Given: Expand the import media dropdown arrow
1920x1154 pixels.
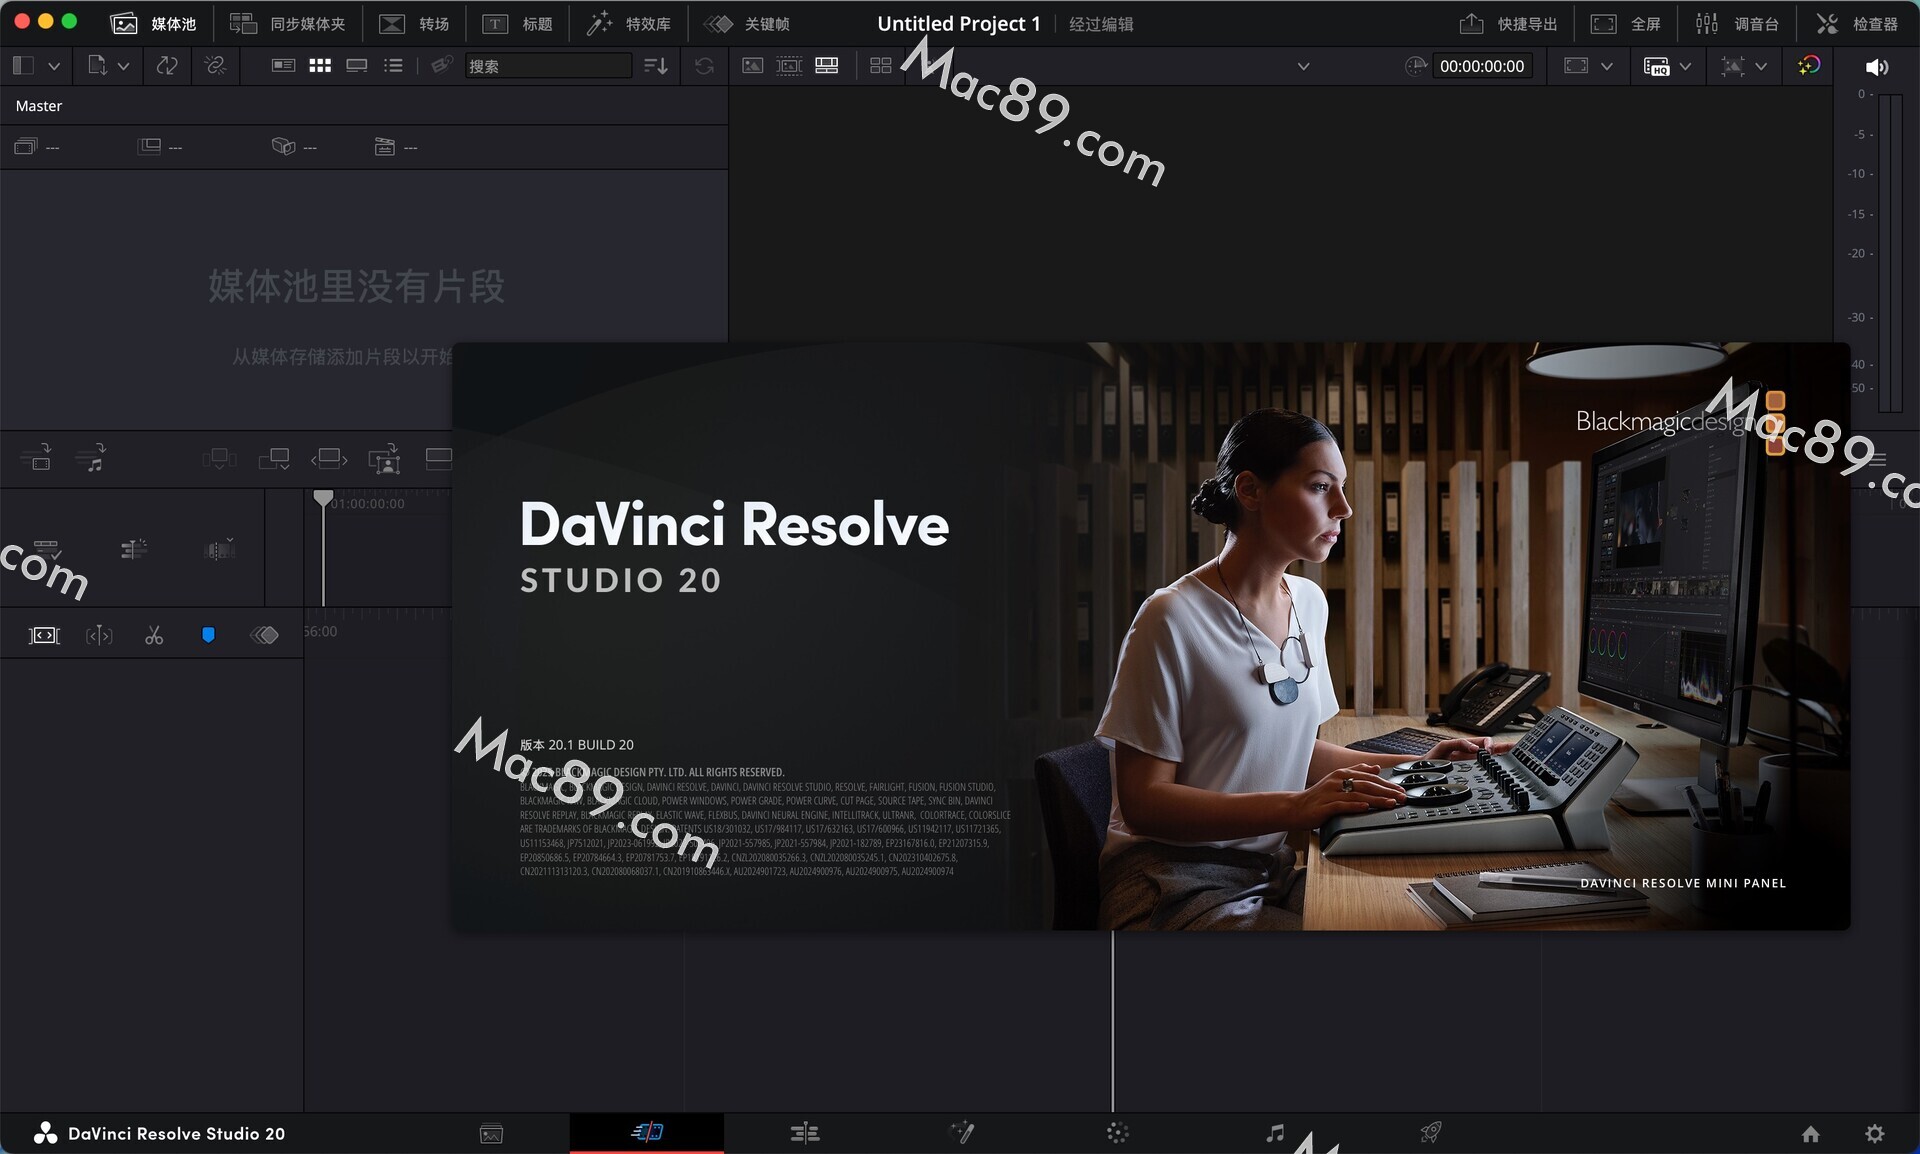Looking at the screenshot, I should click(x=123, y=66).
